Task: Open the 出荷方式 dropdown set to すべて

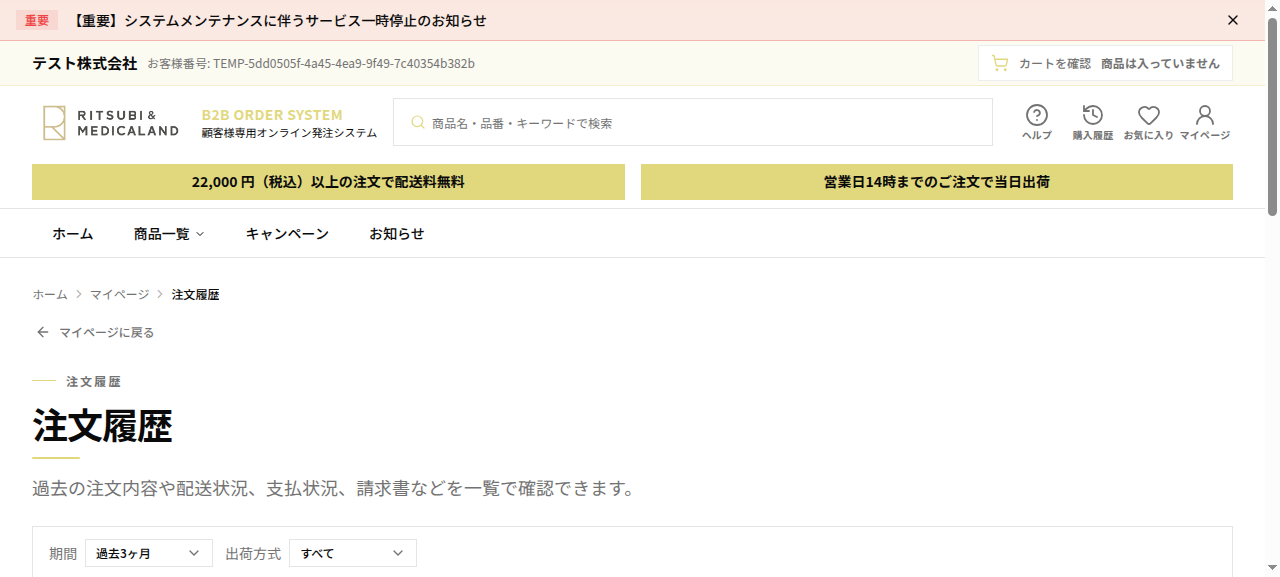Action: point(353,553)
